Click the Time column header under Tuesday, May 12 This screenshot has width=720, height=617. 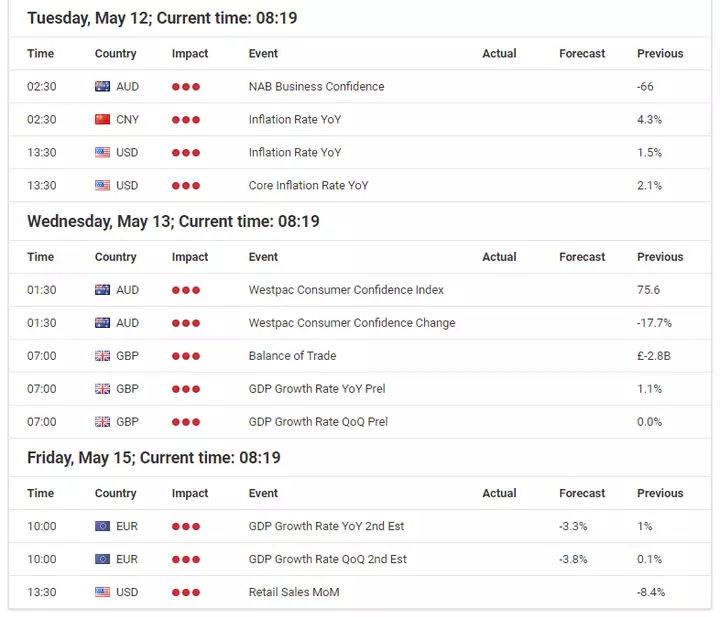tap(40, 53)
